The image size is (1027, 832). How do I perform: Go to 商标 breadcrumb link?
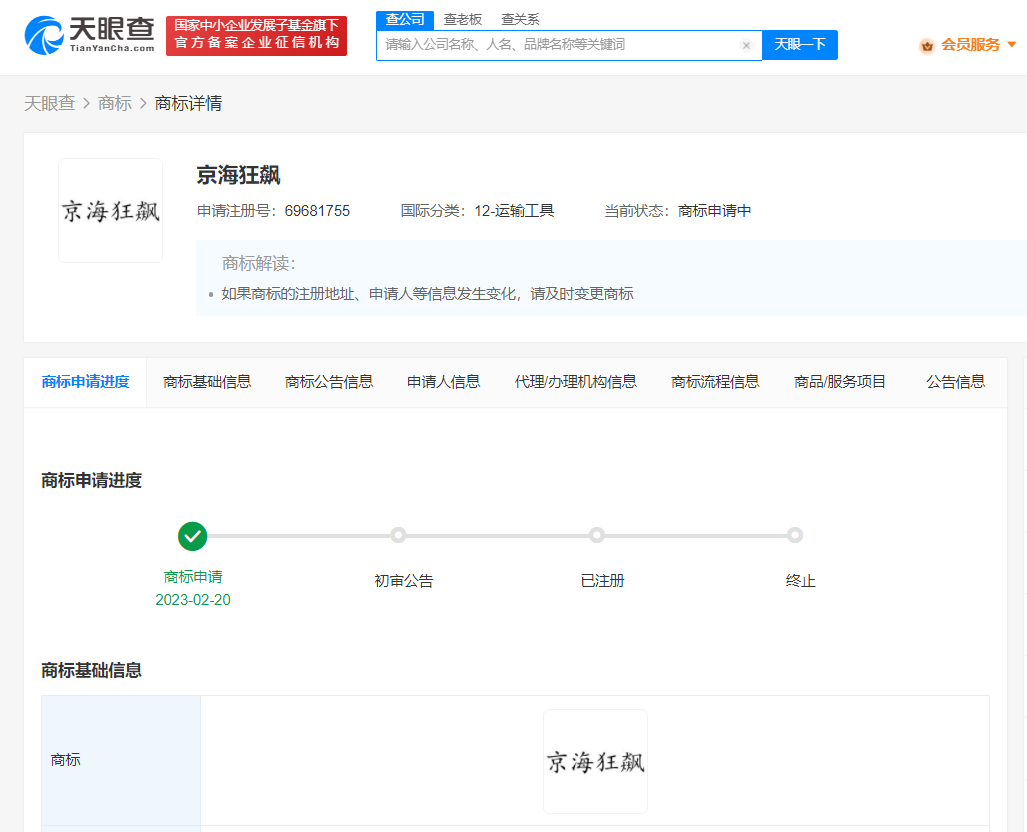(x=115, y=104)
